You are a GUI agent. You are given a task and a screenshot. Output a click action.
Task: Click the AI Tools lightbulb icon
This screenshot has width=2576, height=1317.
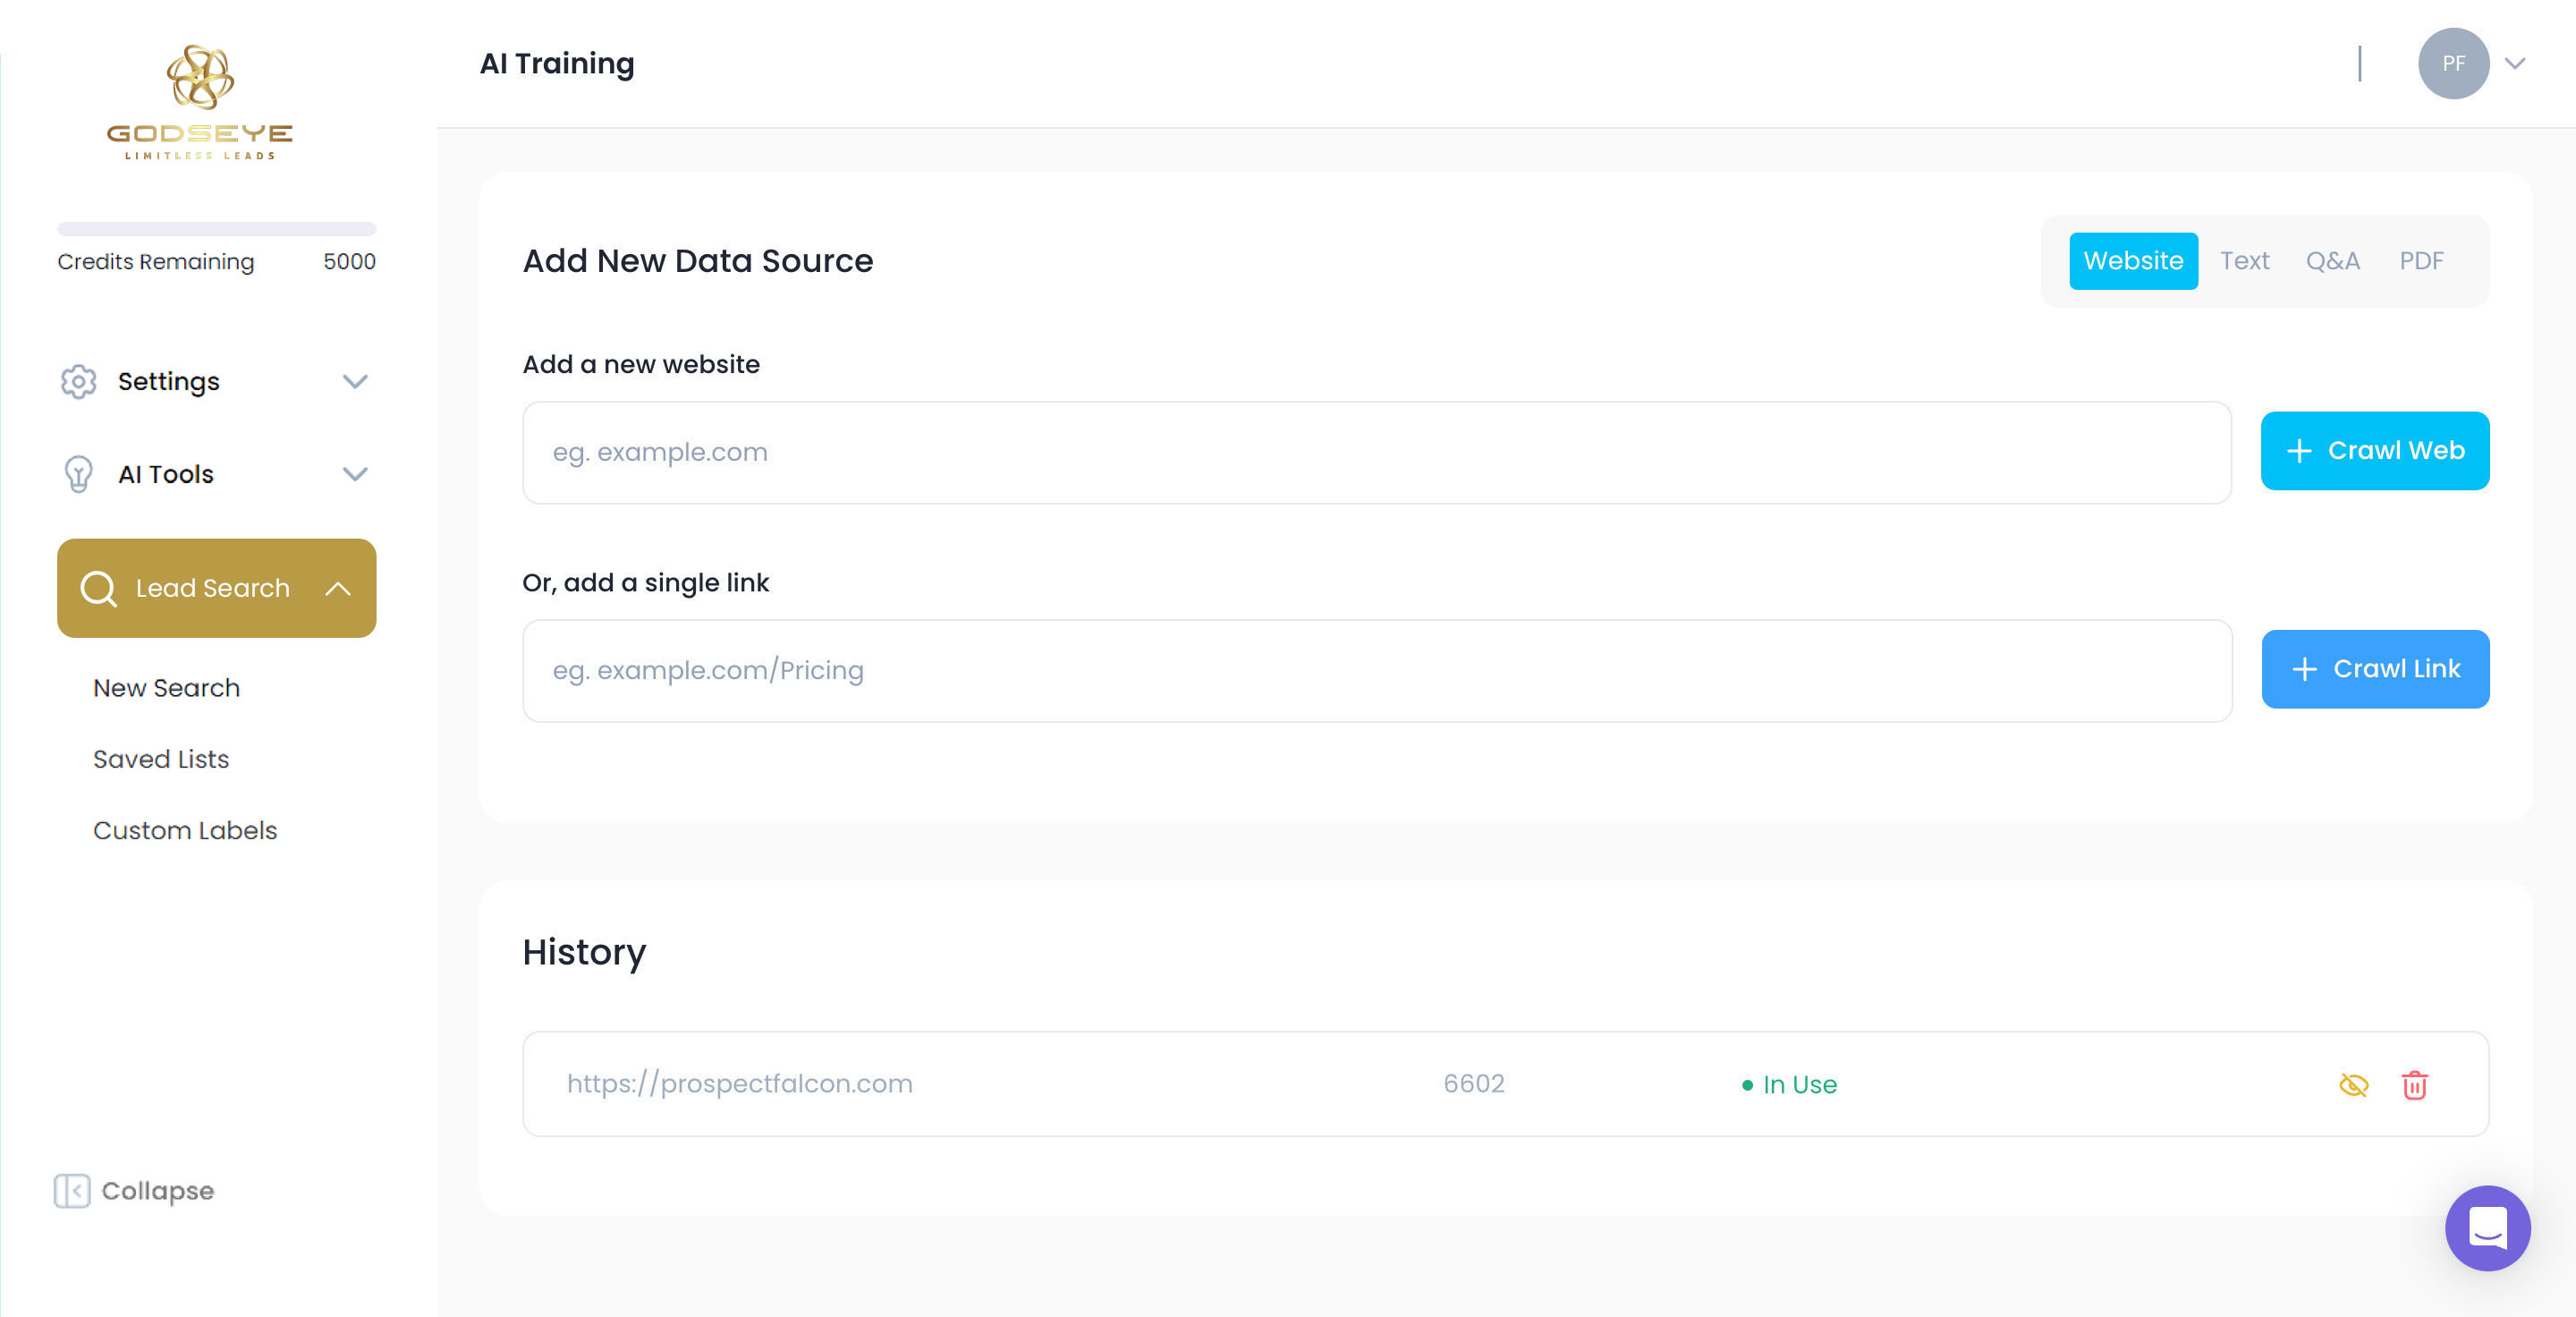click(x=78, y=474)
